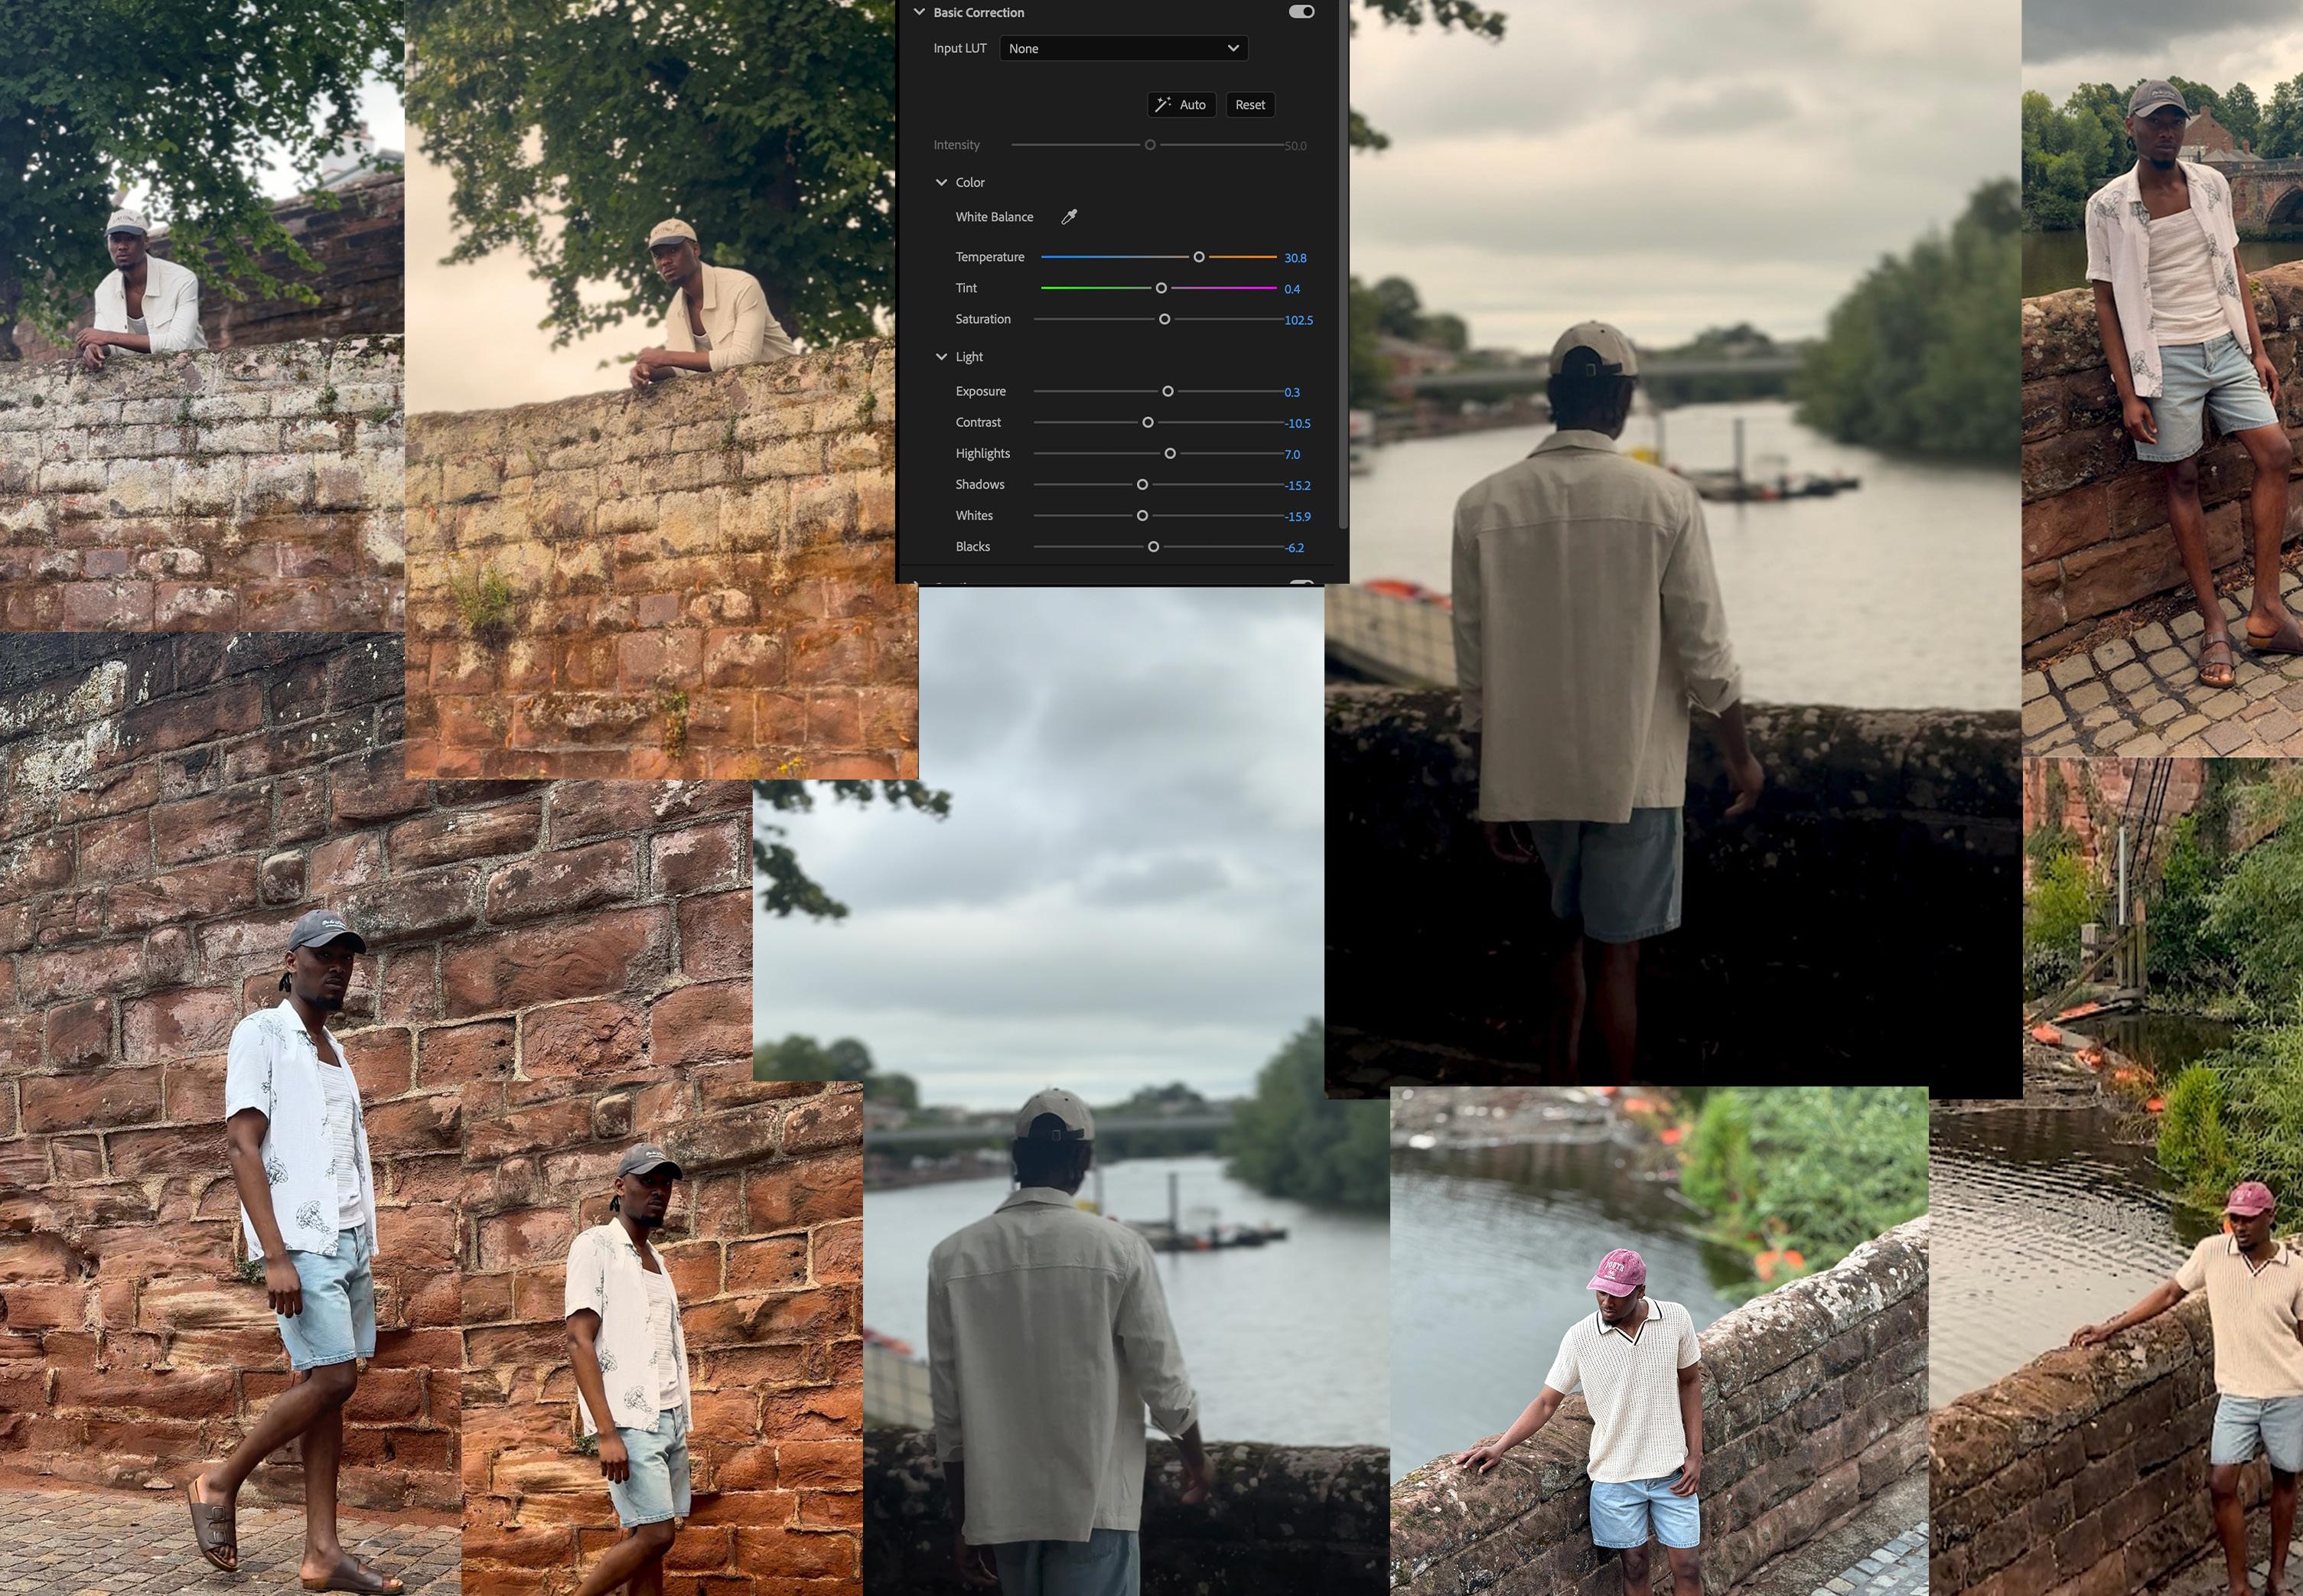Click the Blacks slider knob
This screenshot has height=1596, width=2303.
1153,547
